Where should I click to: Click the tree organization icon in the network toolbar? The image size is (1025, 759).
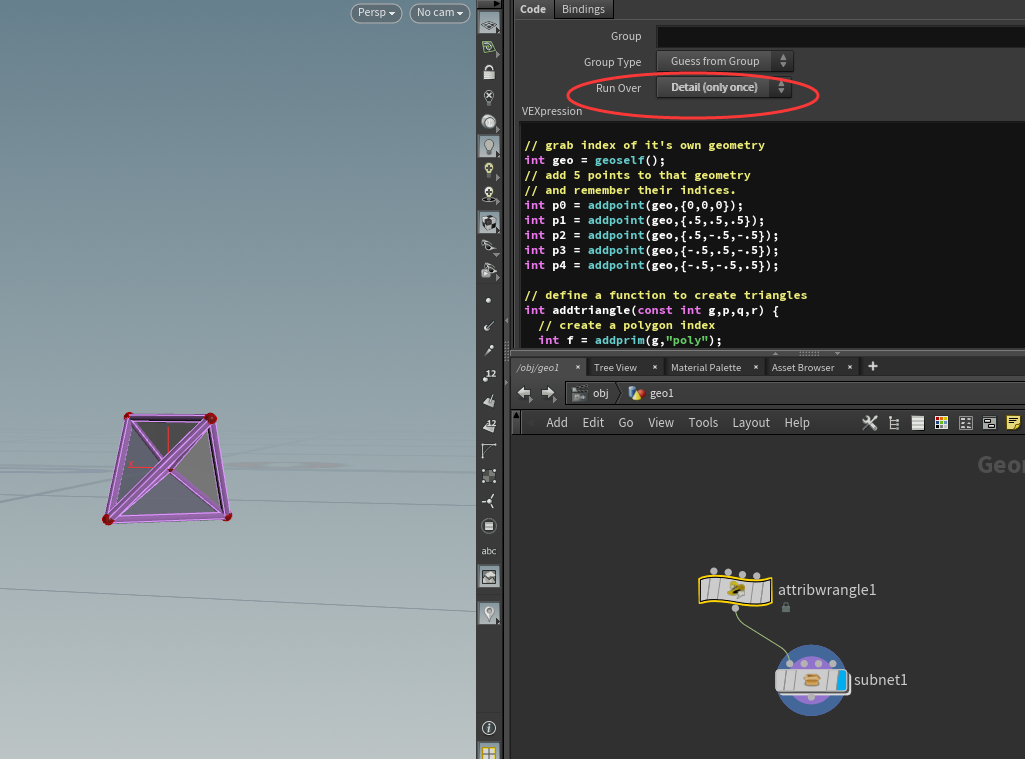(x=893, y=422)
